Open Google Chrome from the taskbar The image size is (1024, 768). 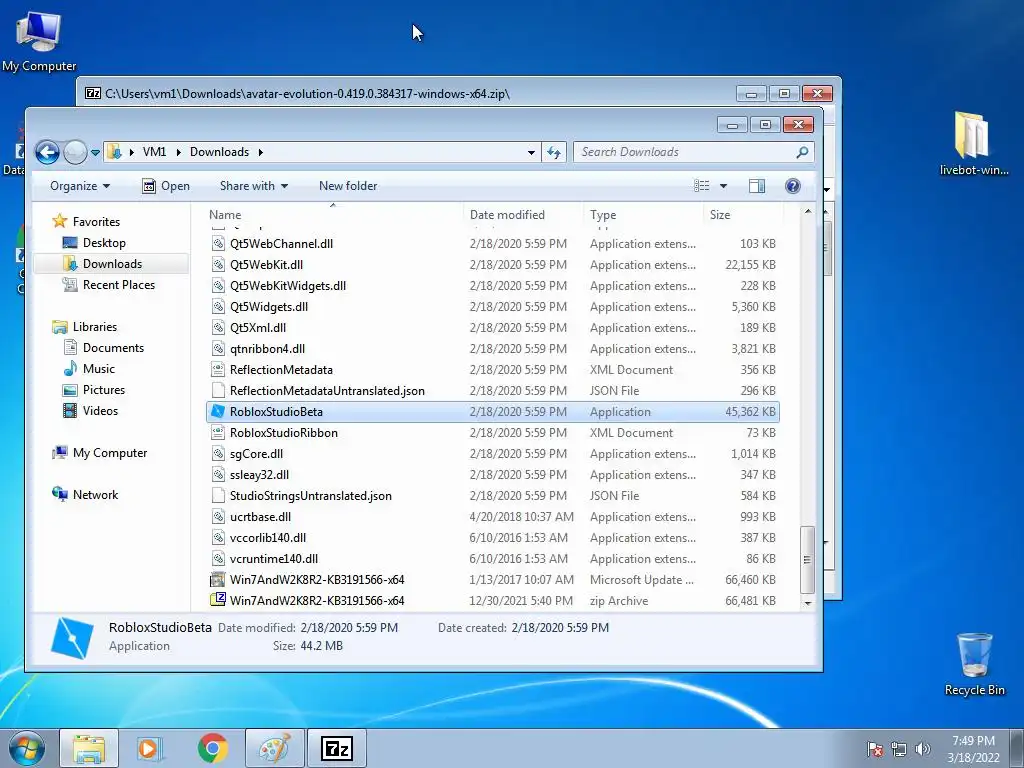click(213, 748)
